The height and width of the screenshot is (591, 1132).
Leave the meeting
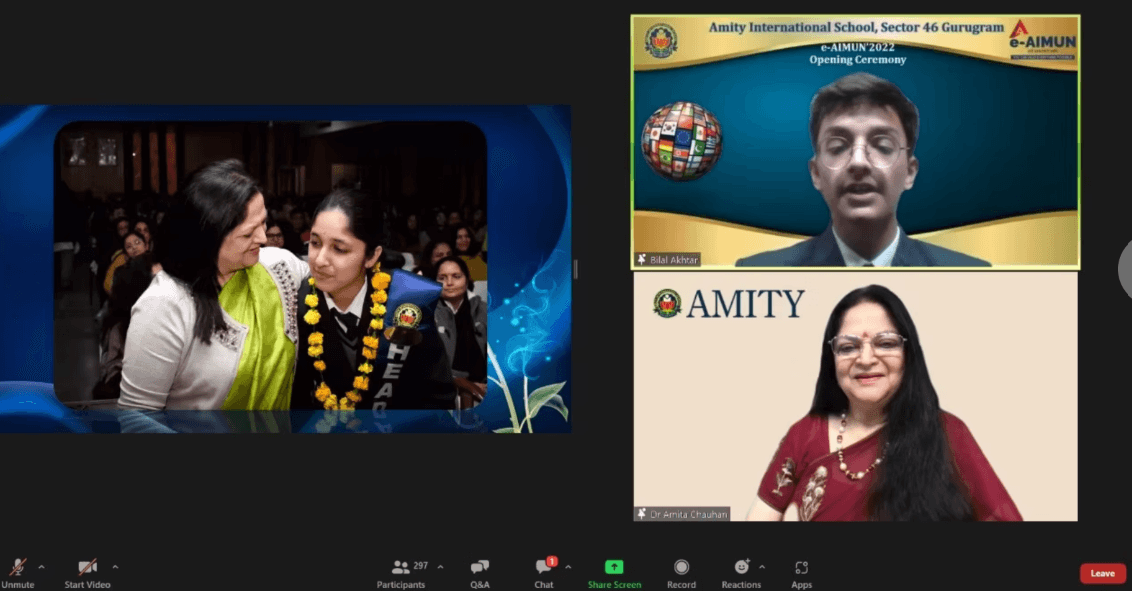coord(1102,573)
